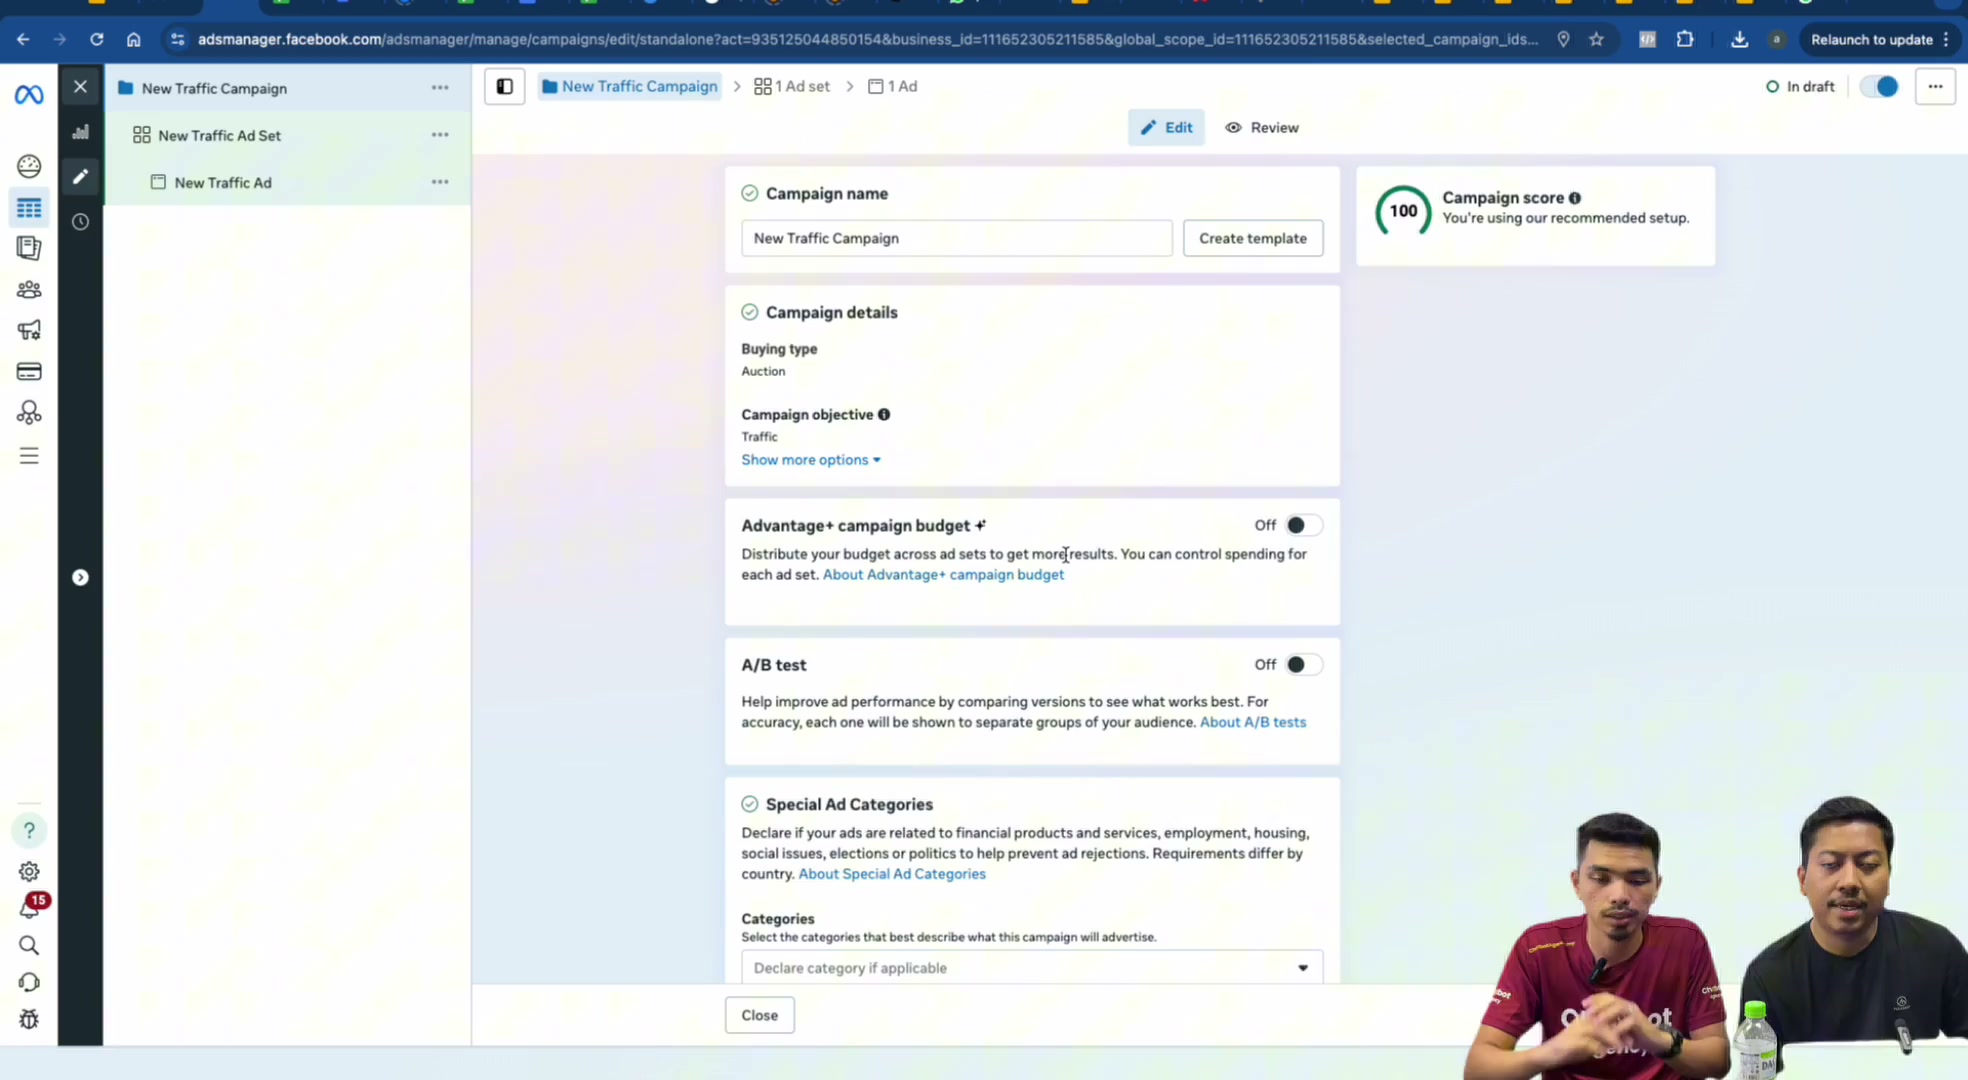Screen dimensions: 1968x1080
Task: Open Campaigns table grid icon
Action: pos(29,208)
